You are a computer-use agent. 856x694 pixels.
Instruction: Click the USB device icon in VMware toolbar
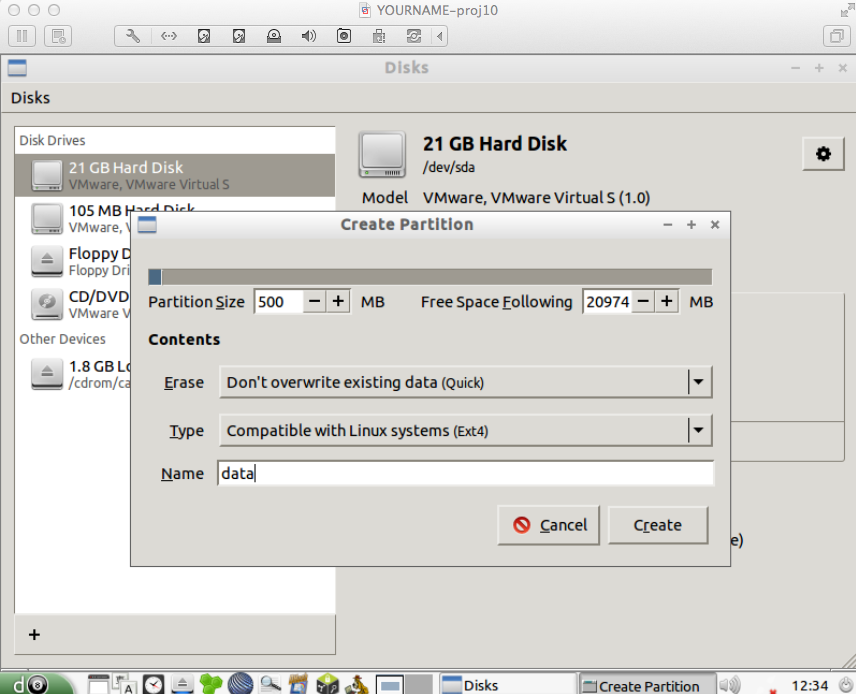[379, 36]
